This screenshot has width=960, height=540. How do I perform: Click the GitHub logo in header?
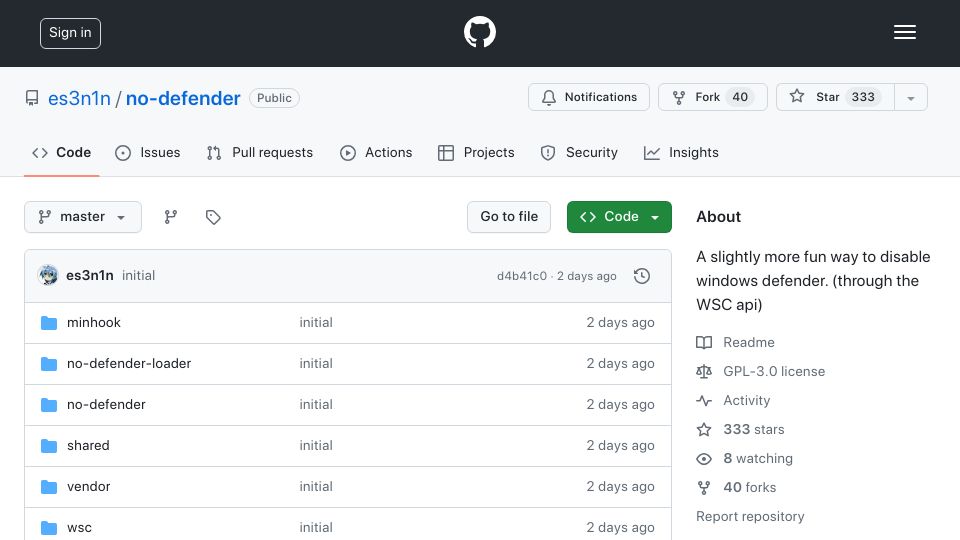click(479, 32)
